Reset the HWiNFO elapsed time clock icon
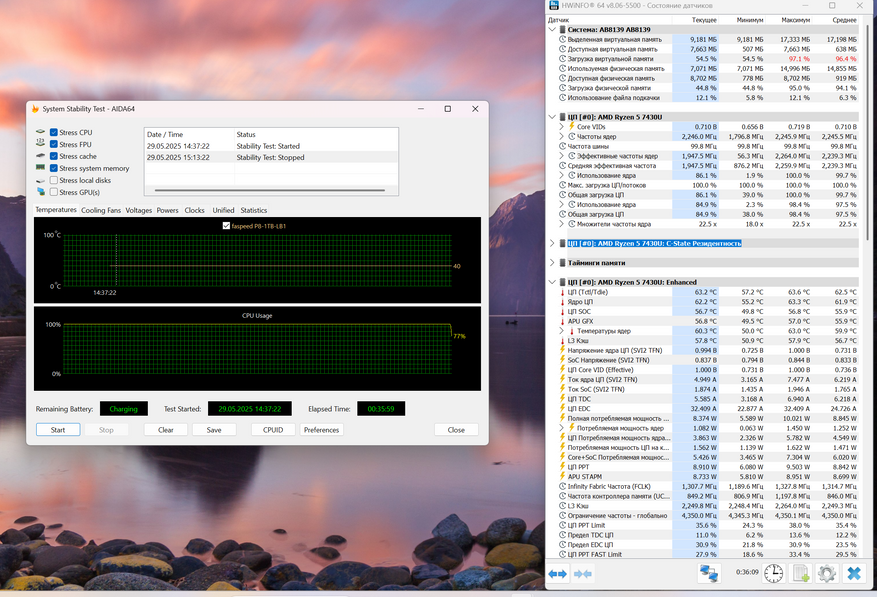The width and height of the screenshot is (877, 597). (774, 573)
